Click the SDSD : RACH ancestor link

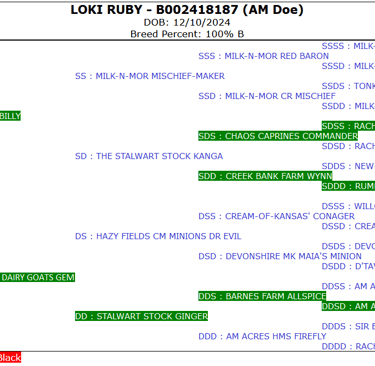(x=348, y=146)
